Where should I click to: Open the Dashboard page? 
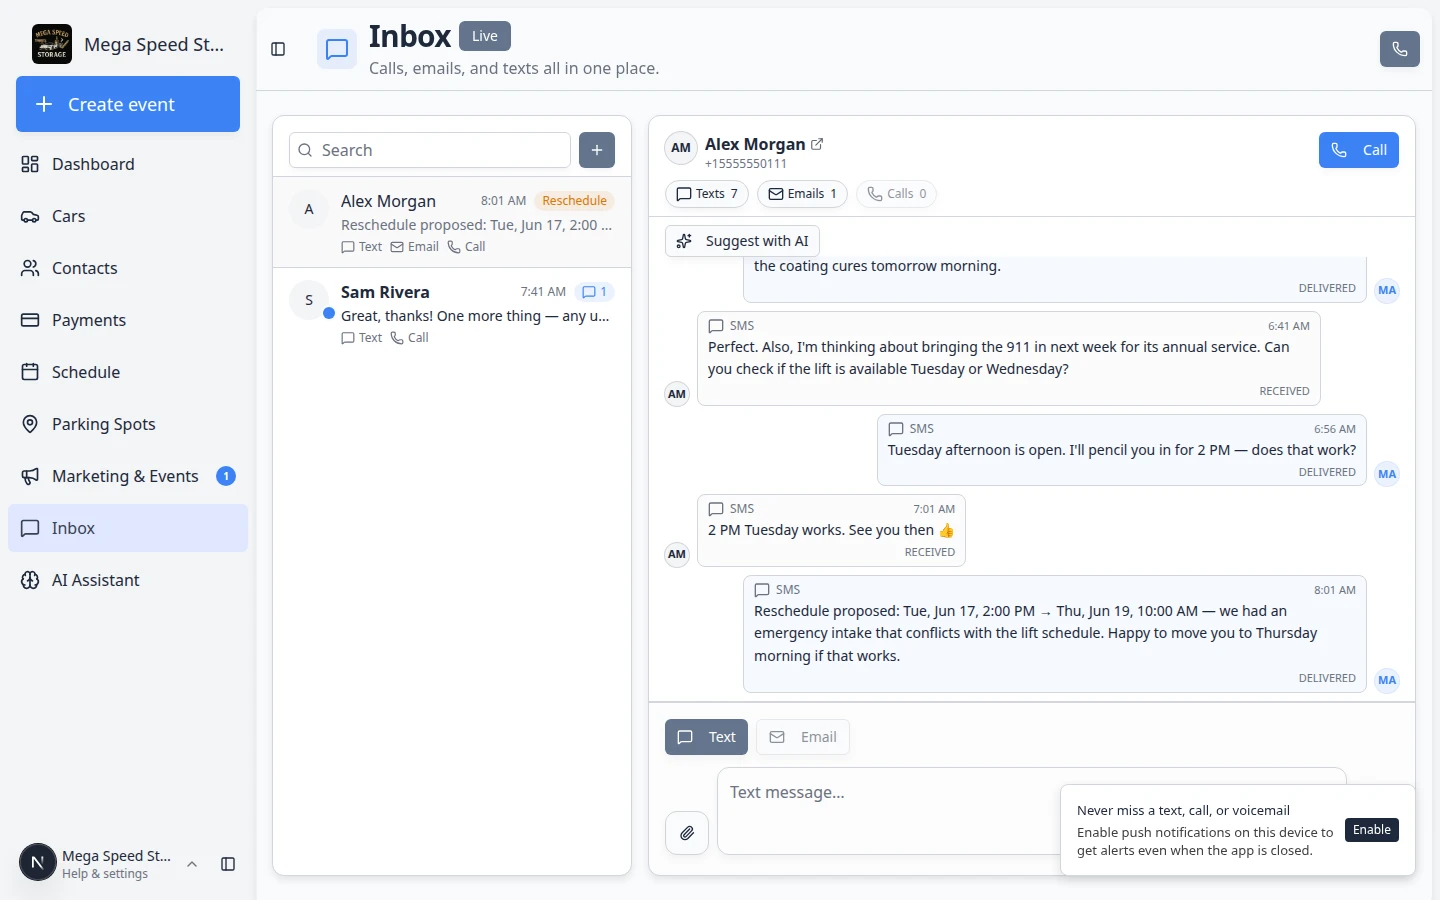click(128, 164)
